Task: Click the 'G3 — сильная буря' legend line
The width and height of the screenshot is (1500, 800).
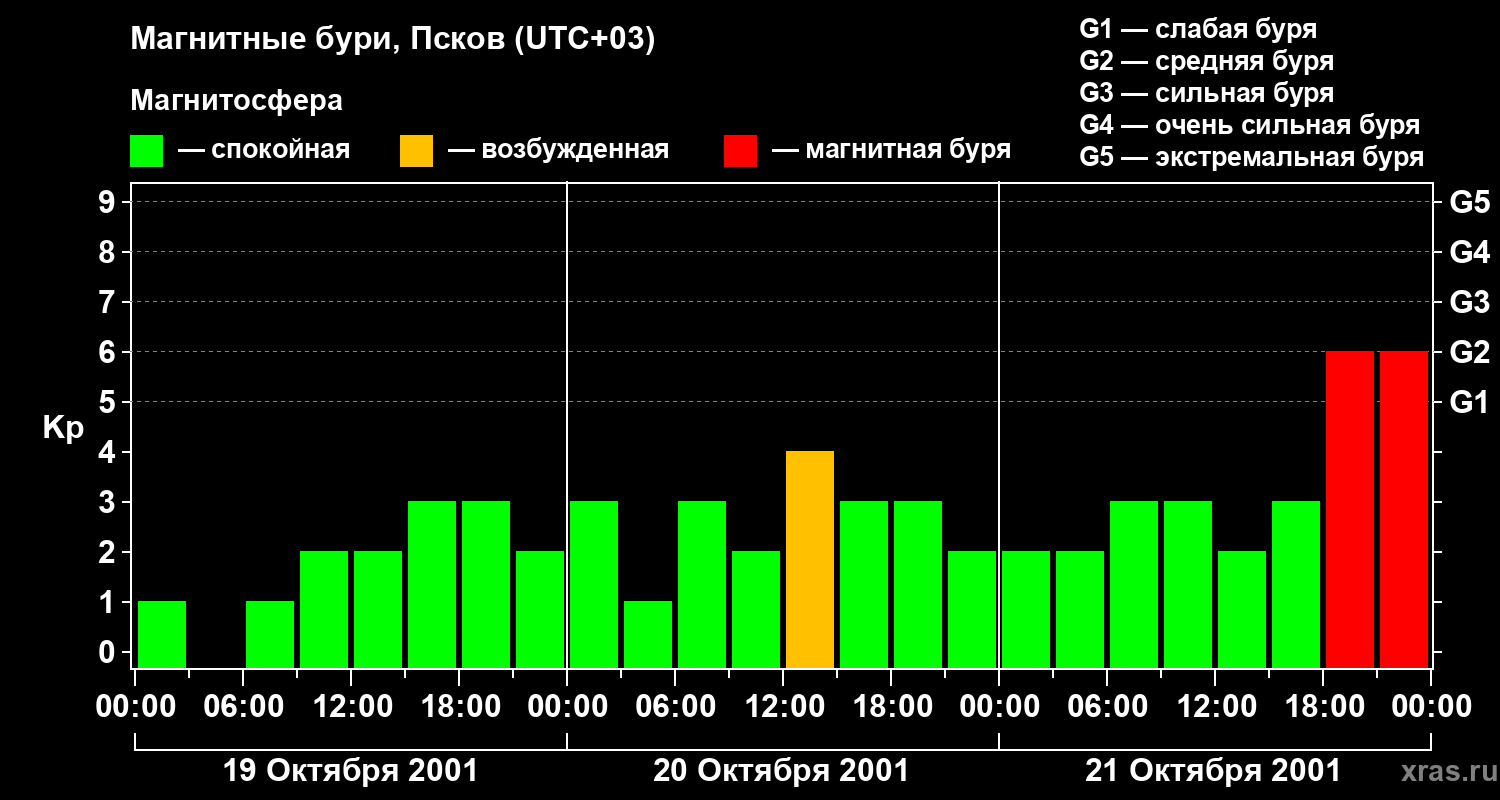Action: coord(1206,93)
